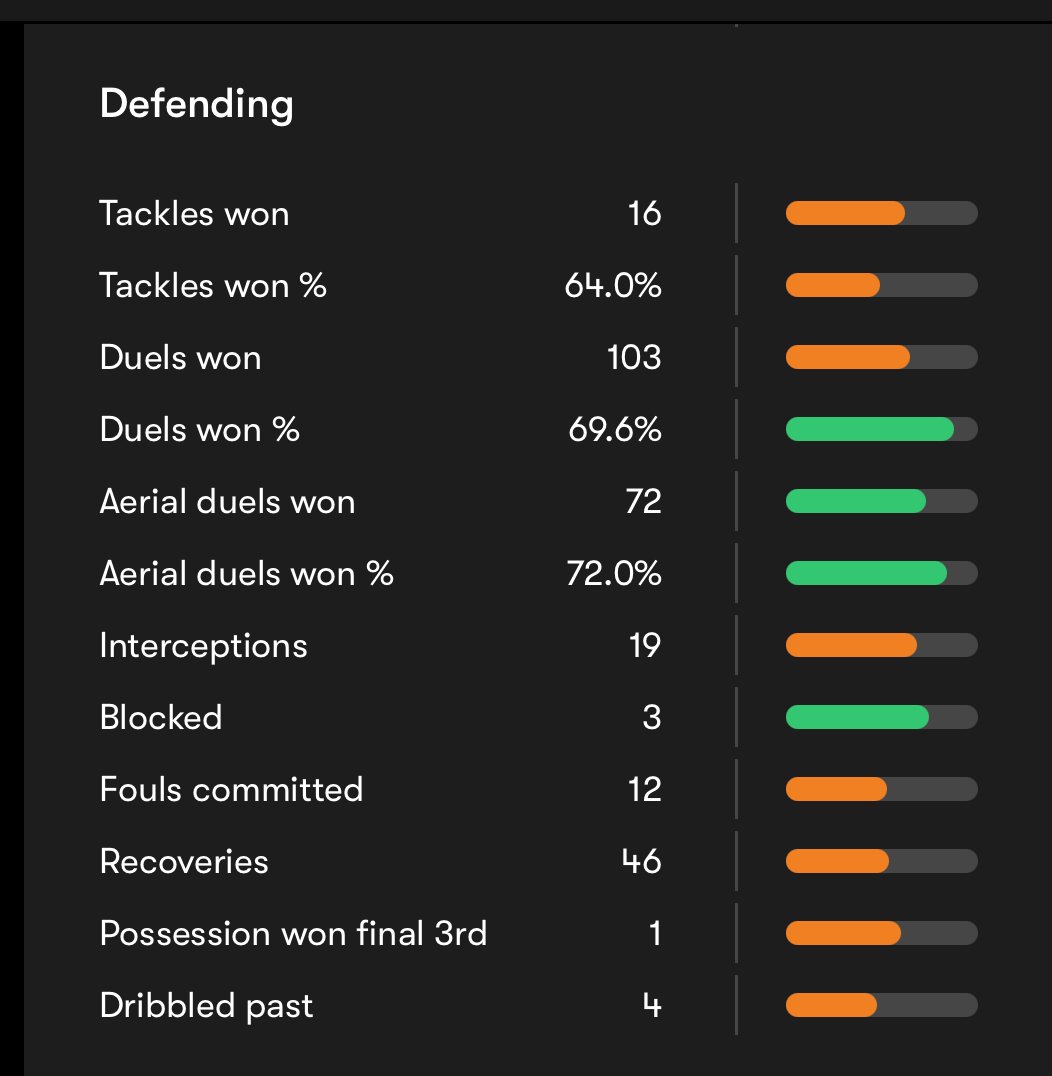Click the orange Tackles won percentile bar
The width and height of the screenshot is (1052, 1076).
pos(845,213)
